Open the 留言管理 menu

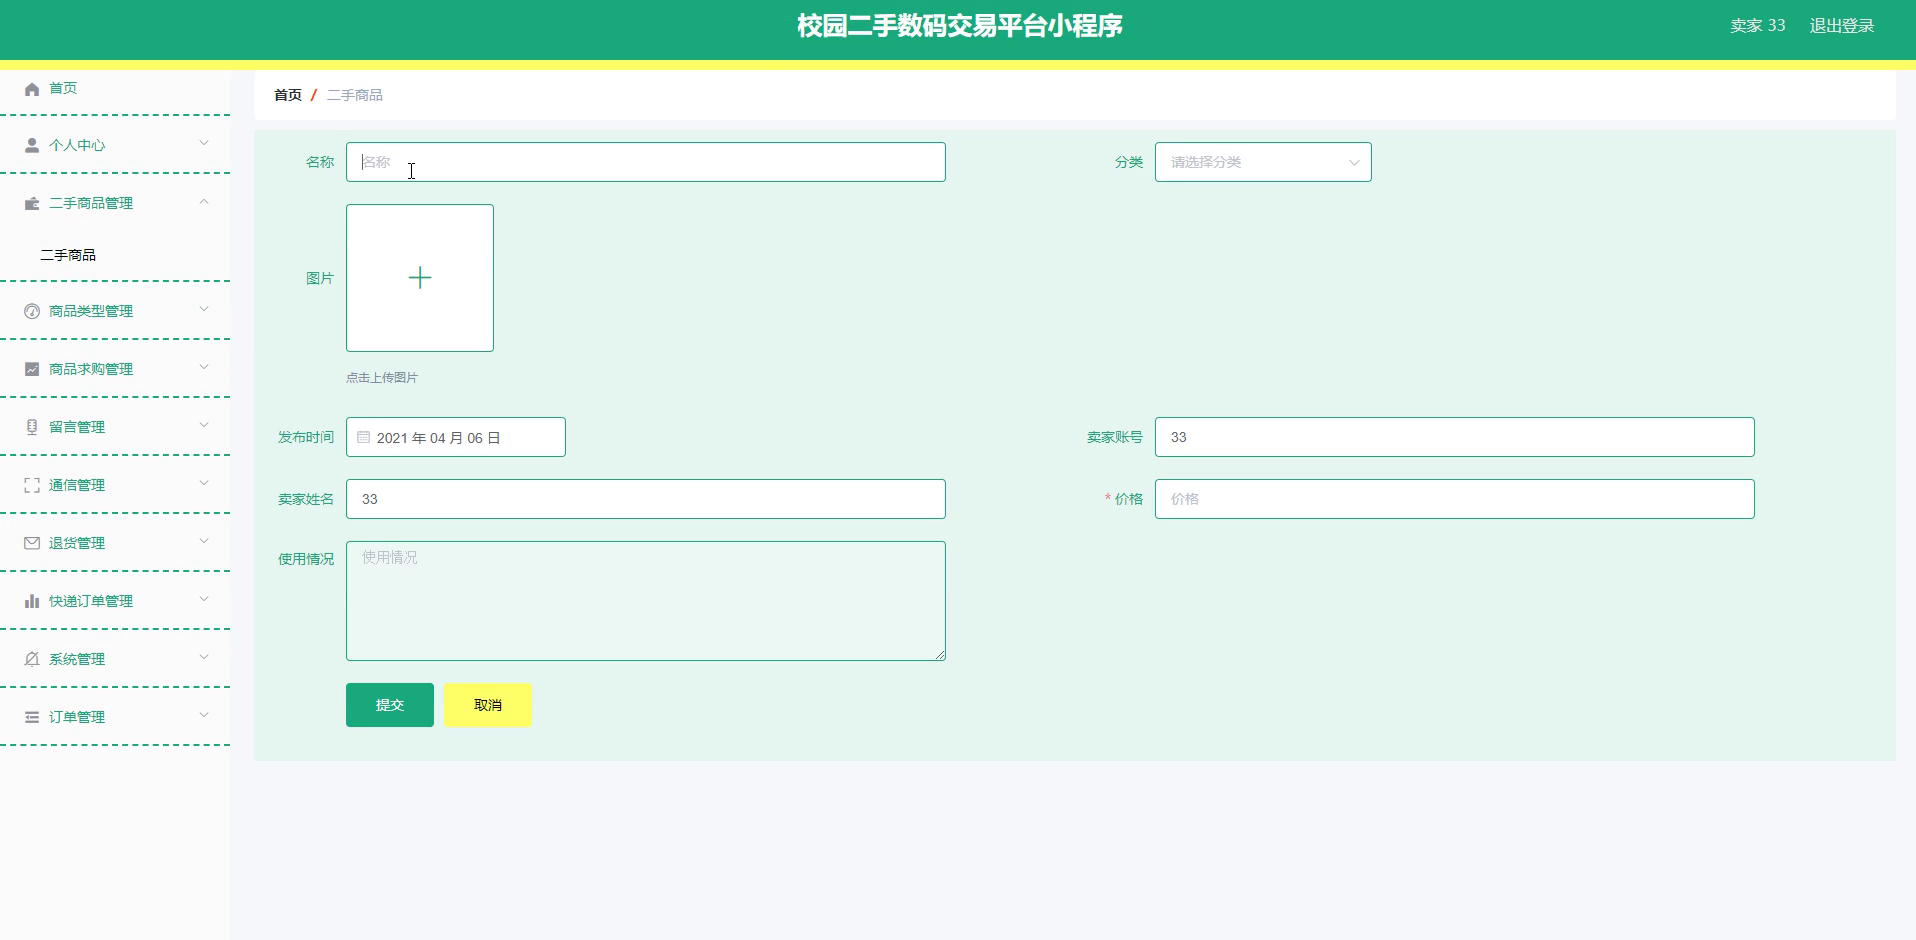coord(115,427)
